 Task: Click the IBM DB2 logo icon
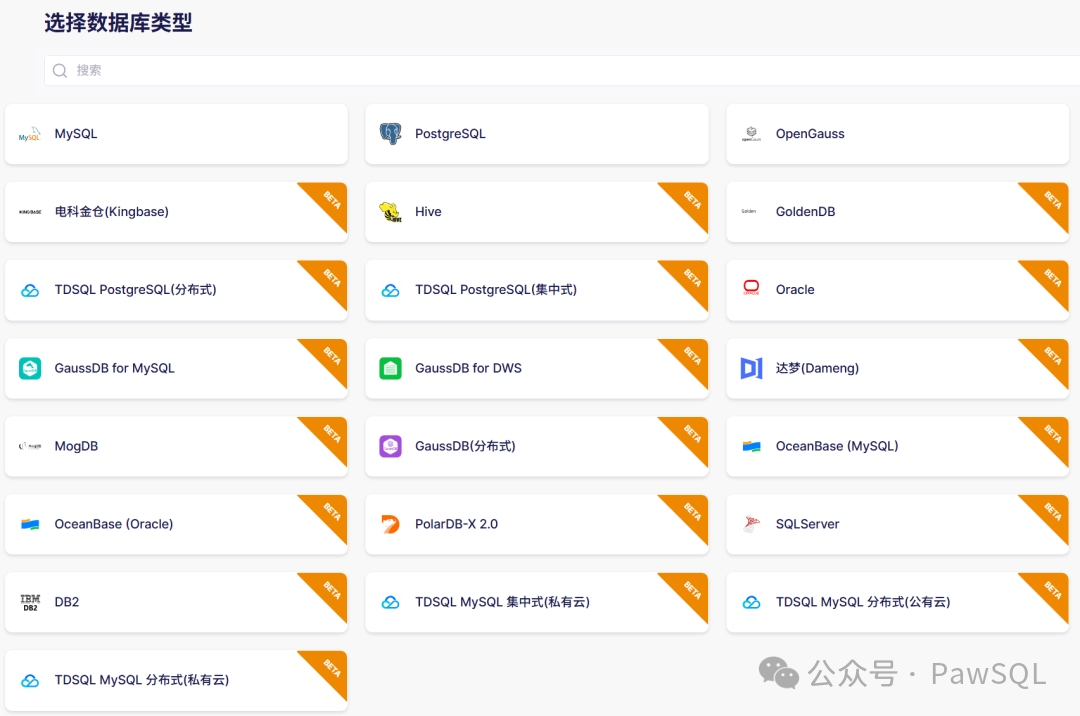click(30, 602)
